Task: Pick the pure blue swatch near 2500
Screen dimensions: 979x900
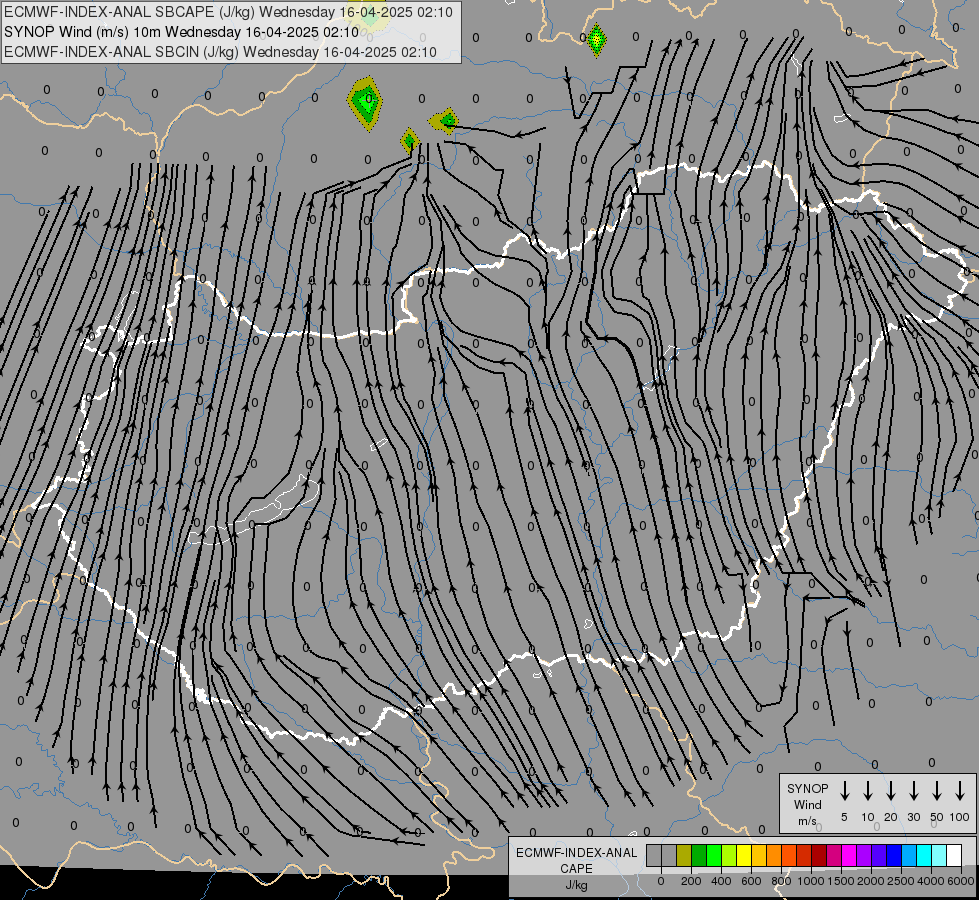Action: 893,855
